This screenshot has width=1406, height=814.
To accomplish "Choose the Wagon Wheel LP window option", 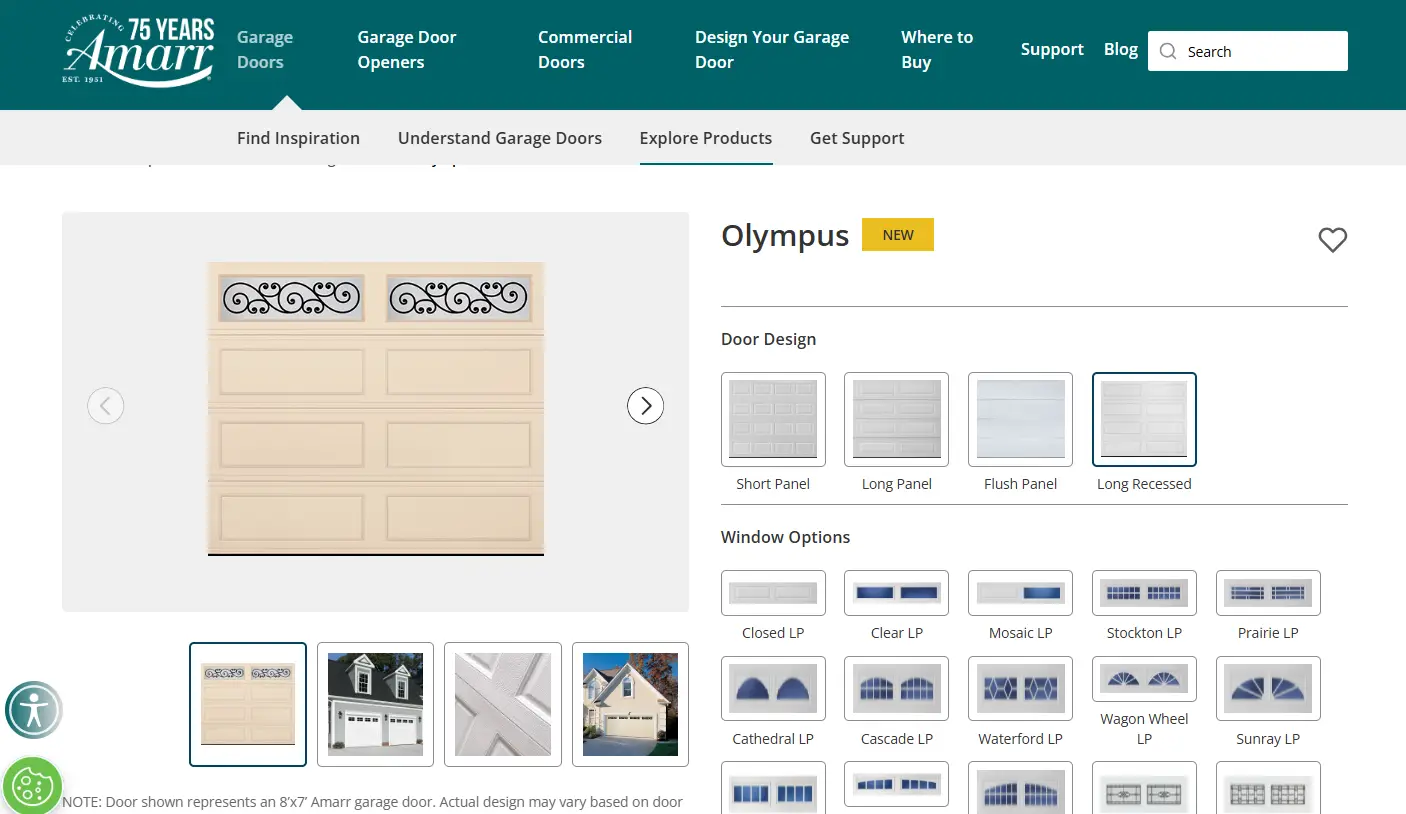I will pos(1144,680).
